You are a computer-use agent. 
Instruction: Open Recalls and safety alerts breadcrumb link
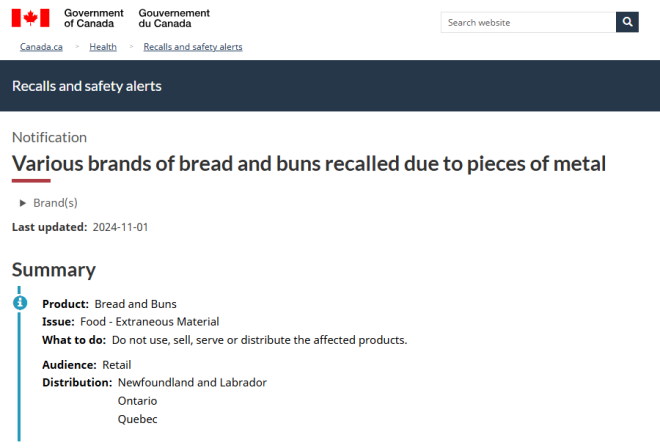tap(193, 47)
